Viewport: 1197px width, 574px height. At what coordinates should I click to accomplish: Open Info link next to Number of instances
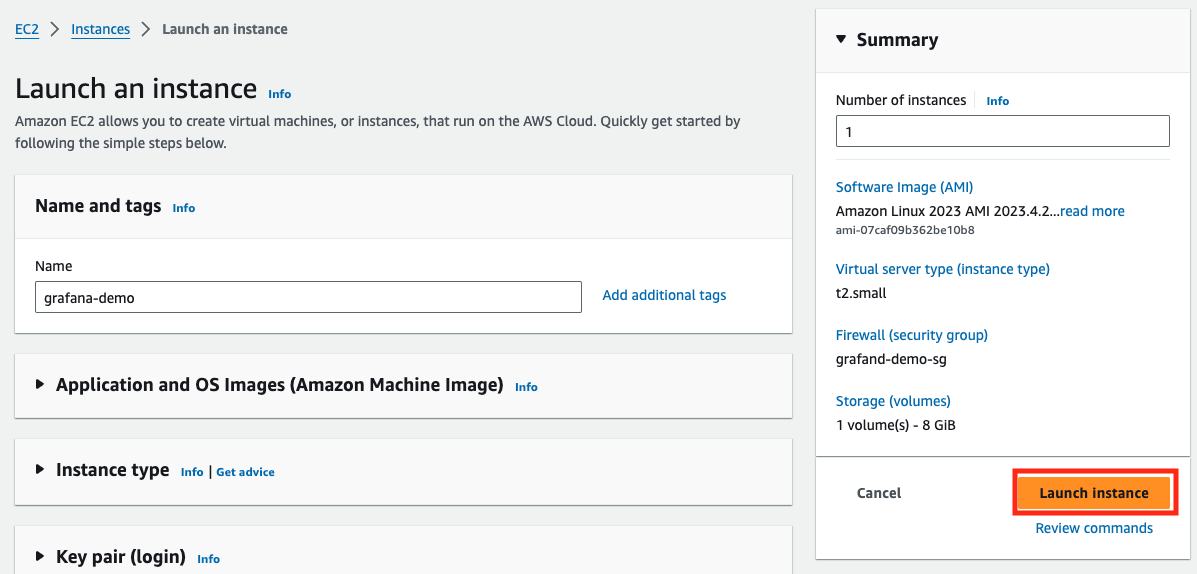click(x=997, y=101)
